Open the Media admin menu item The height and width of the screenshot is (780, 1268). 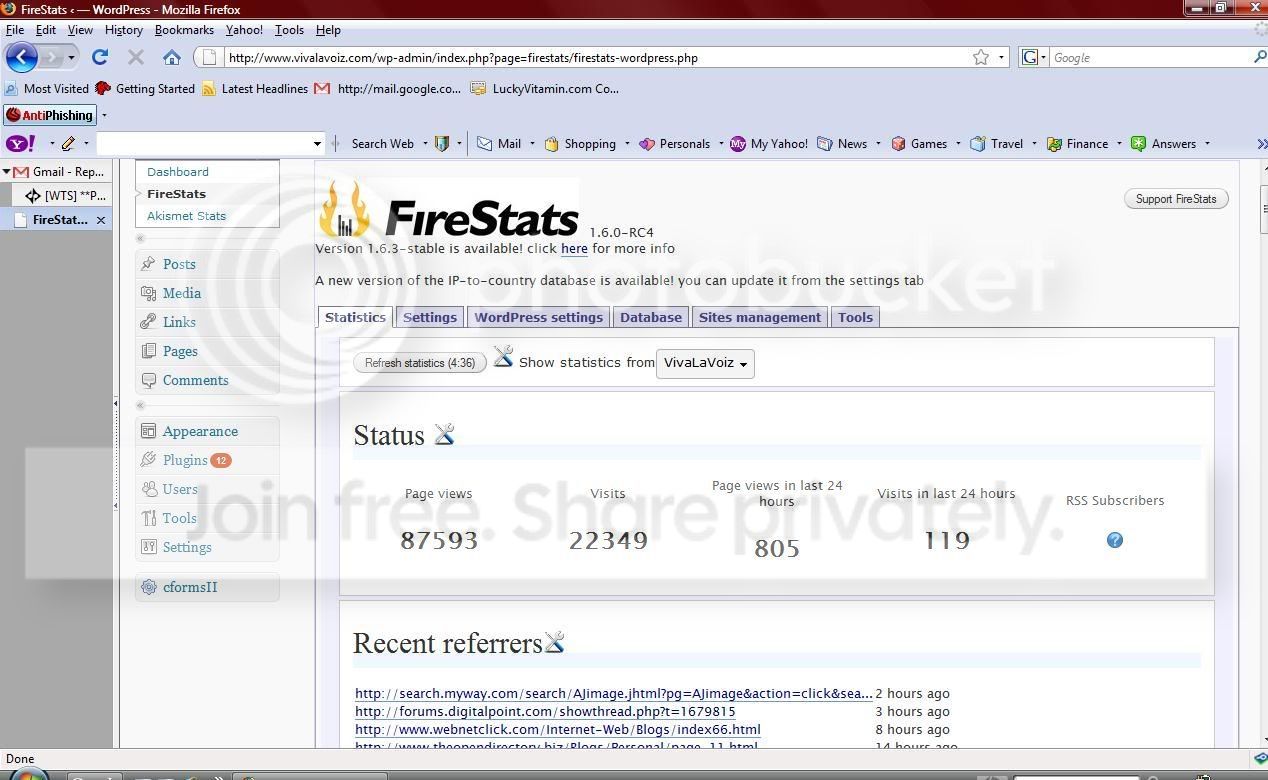(182, 293)
